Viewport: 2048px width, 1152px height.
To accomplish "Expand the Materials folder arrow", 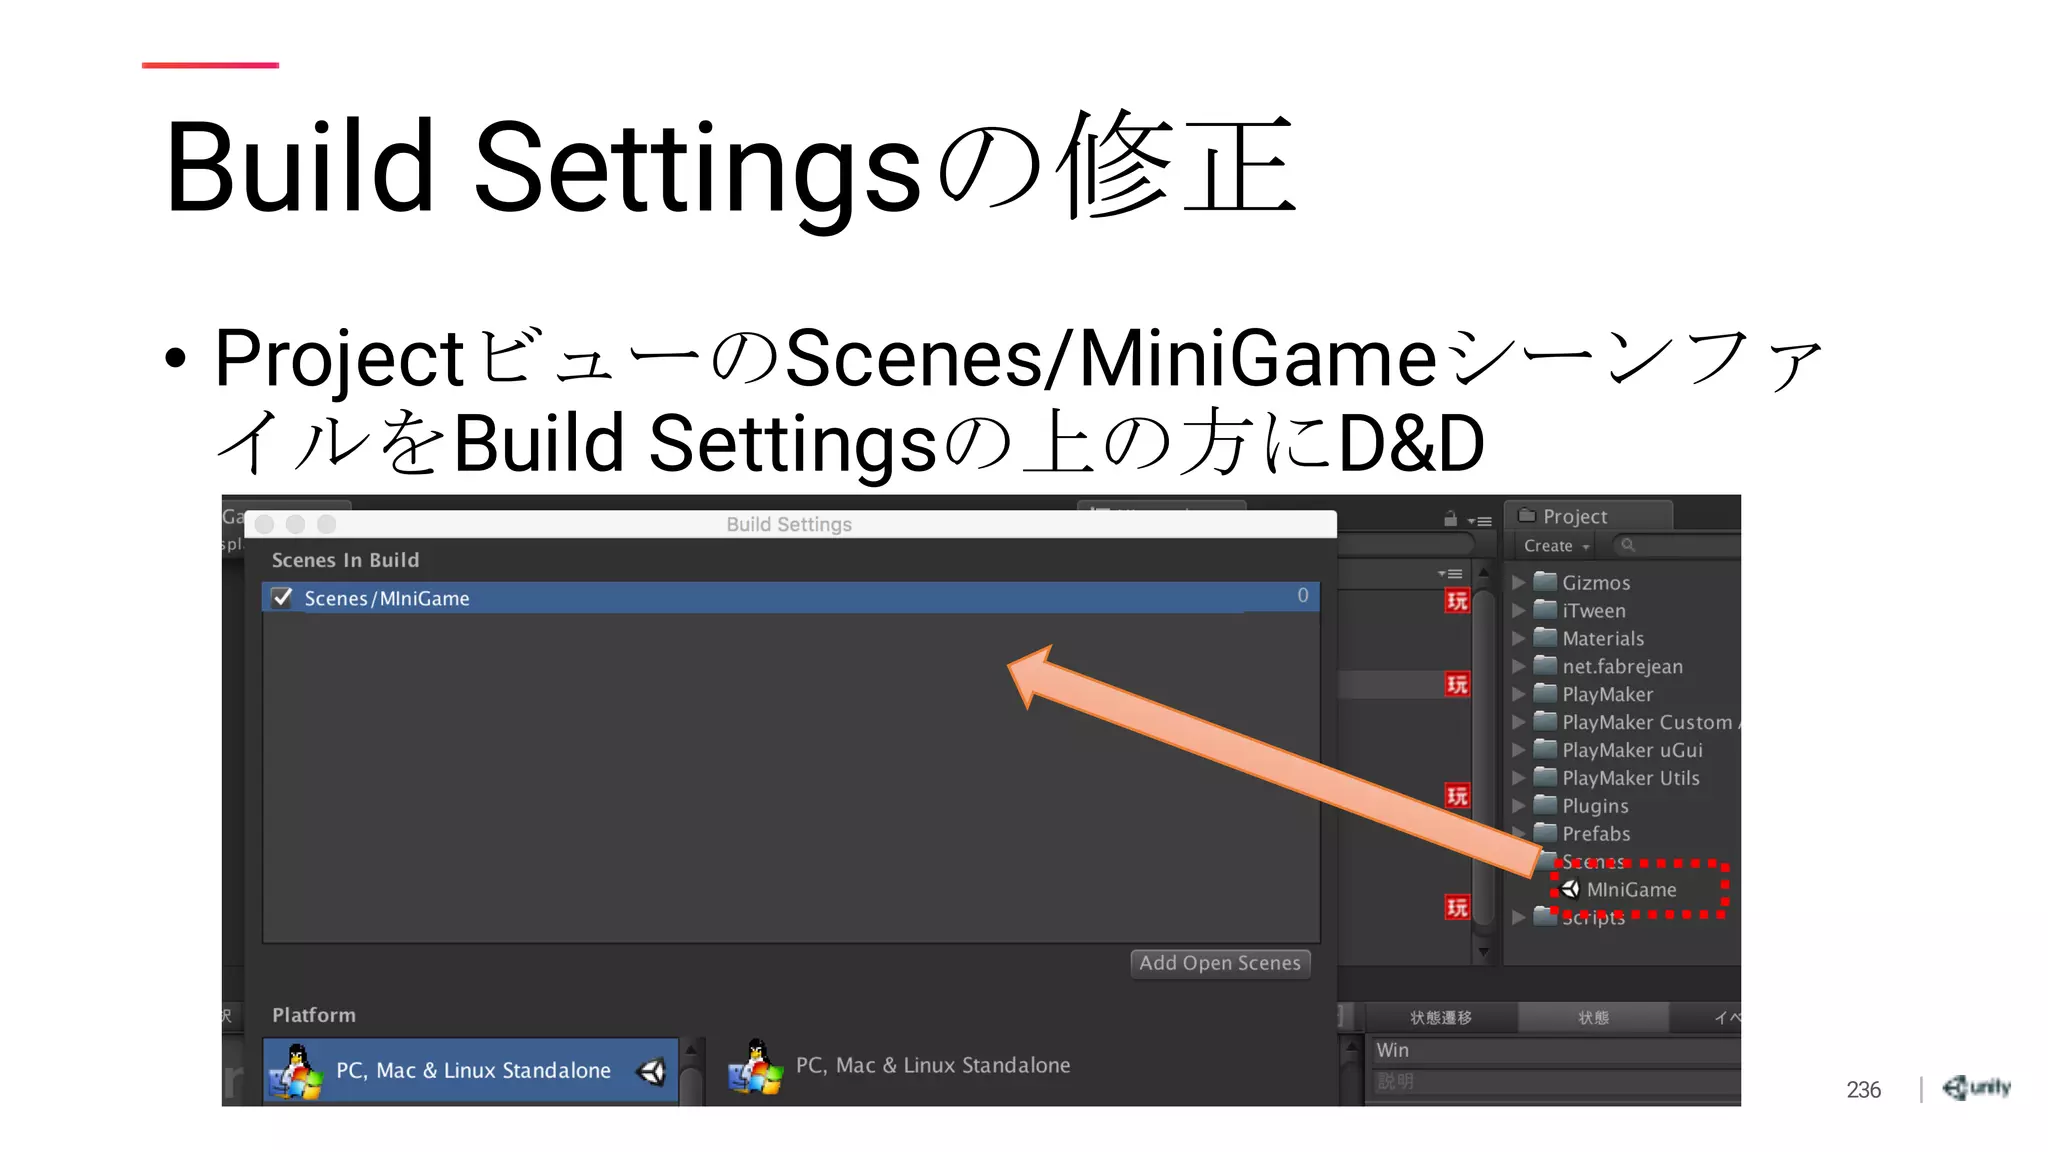I will [1518, 638].
